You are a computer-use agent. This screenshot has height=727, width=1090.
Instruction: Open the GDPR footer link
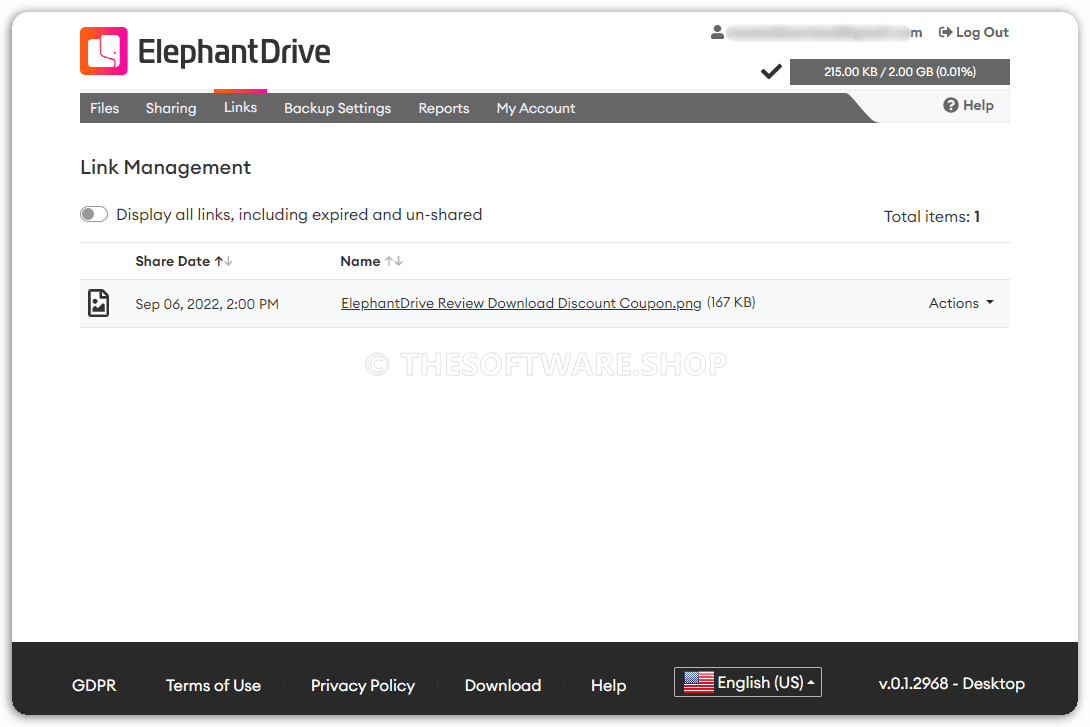coord(94,685)
